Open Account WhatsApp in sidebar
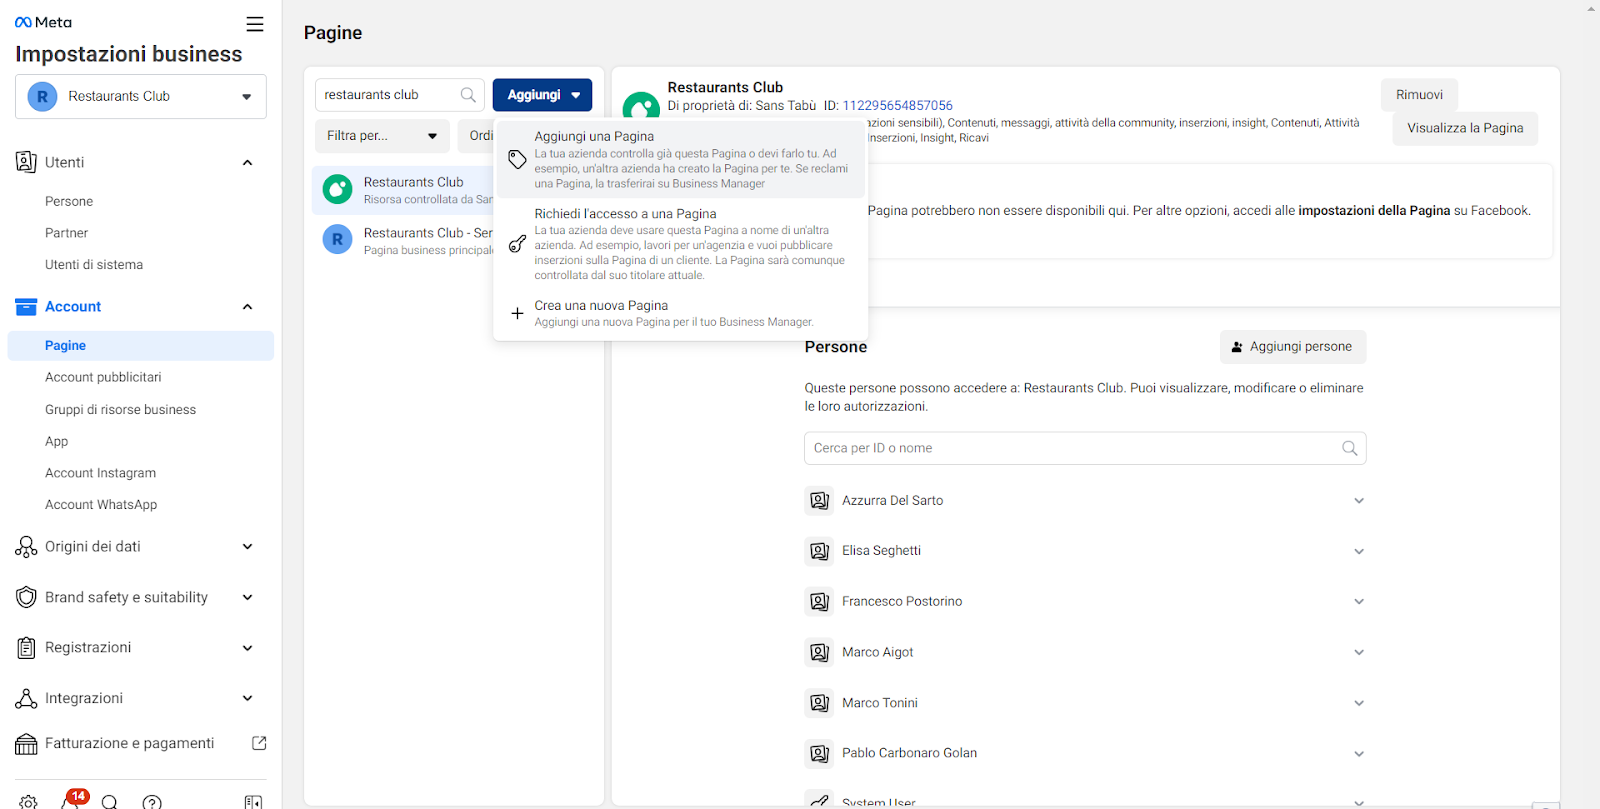The width and height of the screenshot is (1600, 809). 101,505
